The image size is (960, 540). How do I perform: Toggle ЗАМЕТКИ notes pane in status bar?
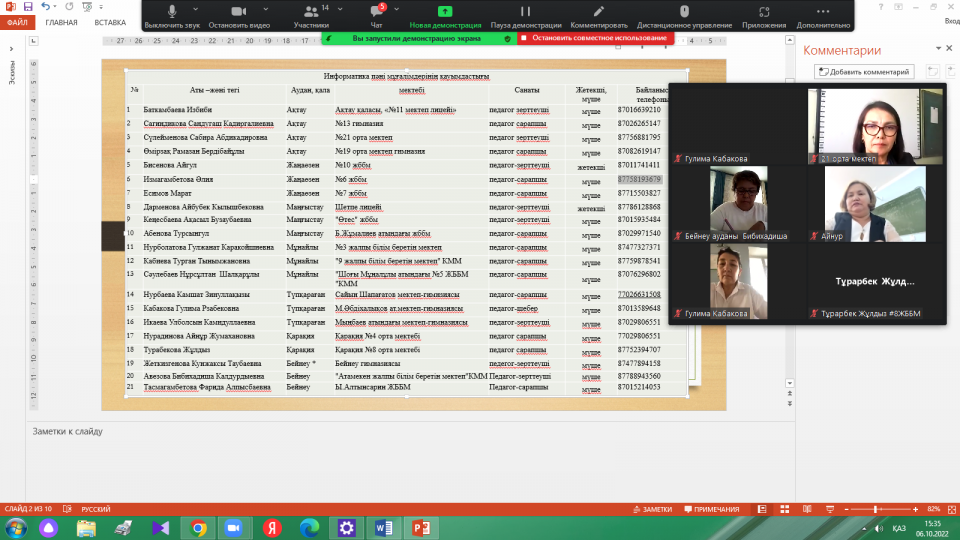[x=653, y=509]
